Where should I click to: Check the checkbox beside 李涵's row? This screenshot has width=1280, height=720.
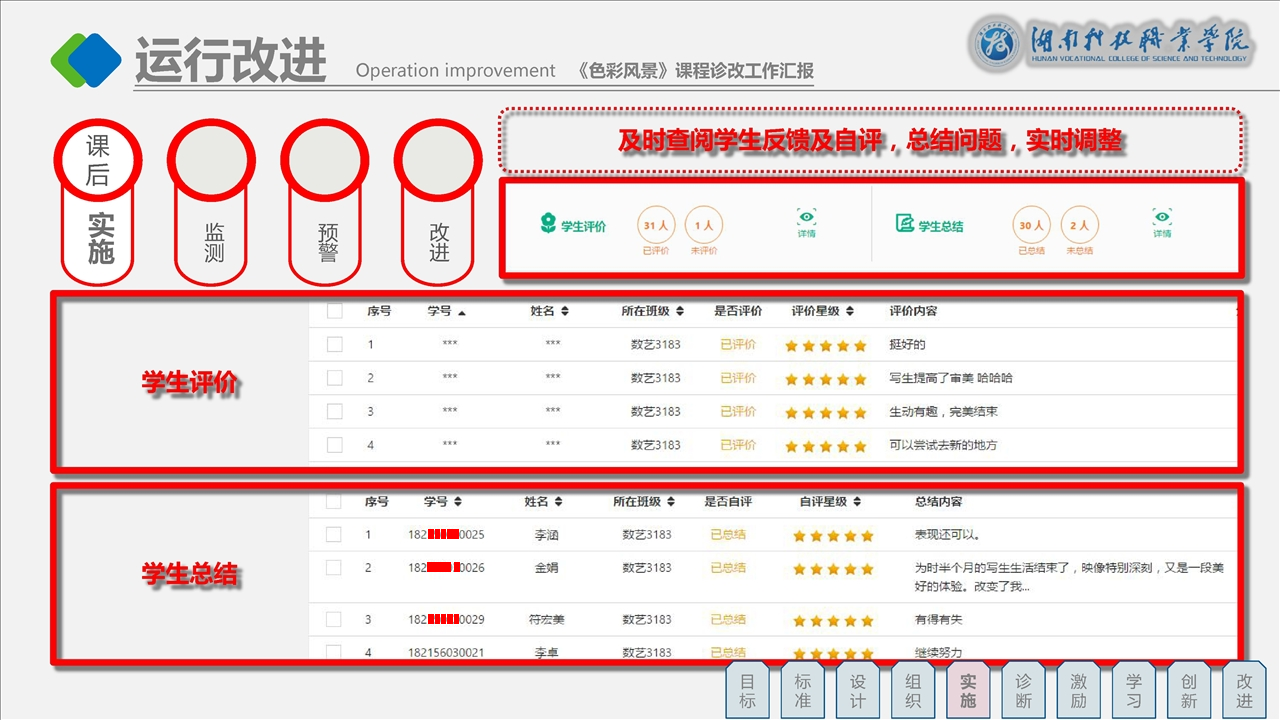click(x=334, y=535)
